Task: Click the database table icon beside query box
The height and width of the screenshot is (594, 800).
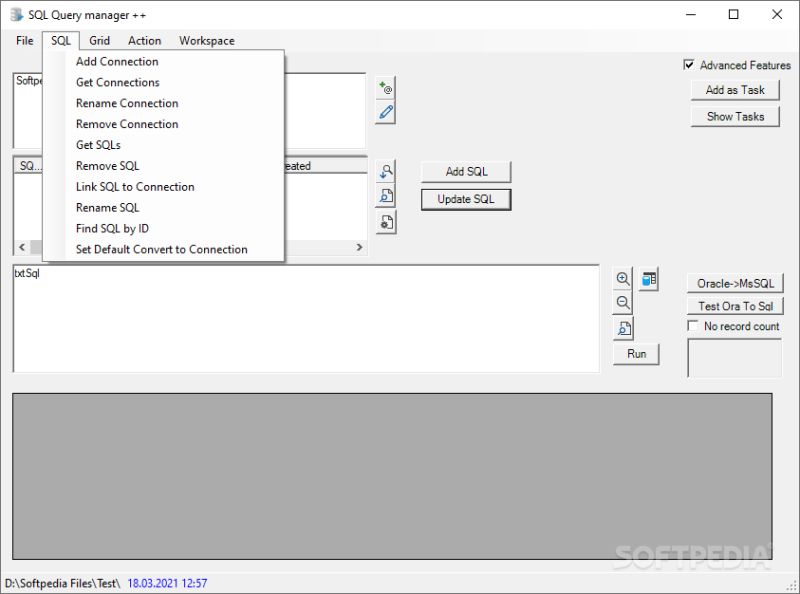Action: (648, 279)
